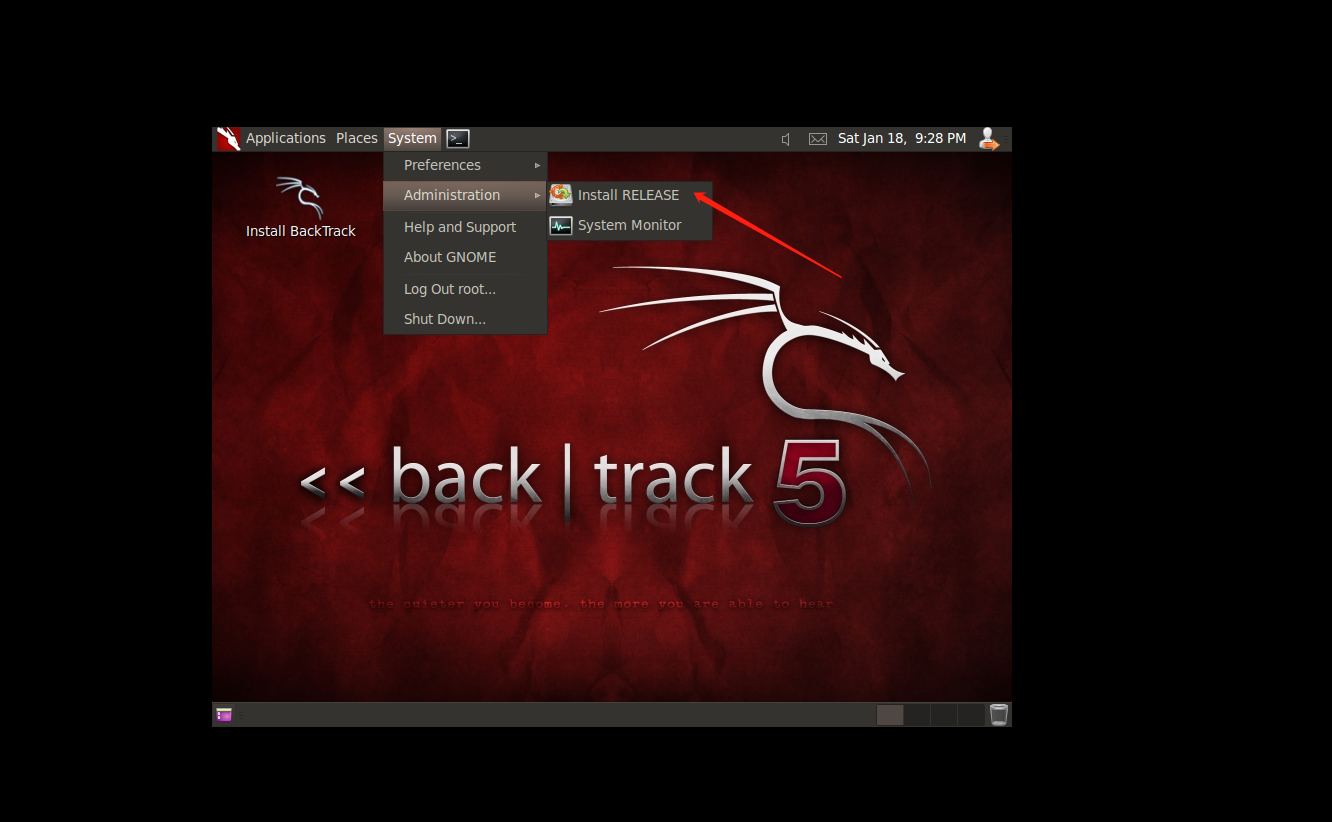Switch to the second workspace
Image resolution: width=1332 pixels, height=822 pixels.
coord(917,715)
